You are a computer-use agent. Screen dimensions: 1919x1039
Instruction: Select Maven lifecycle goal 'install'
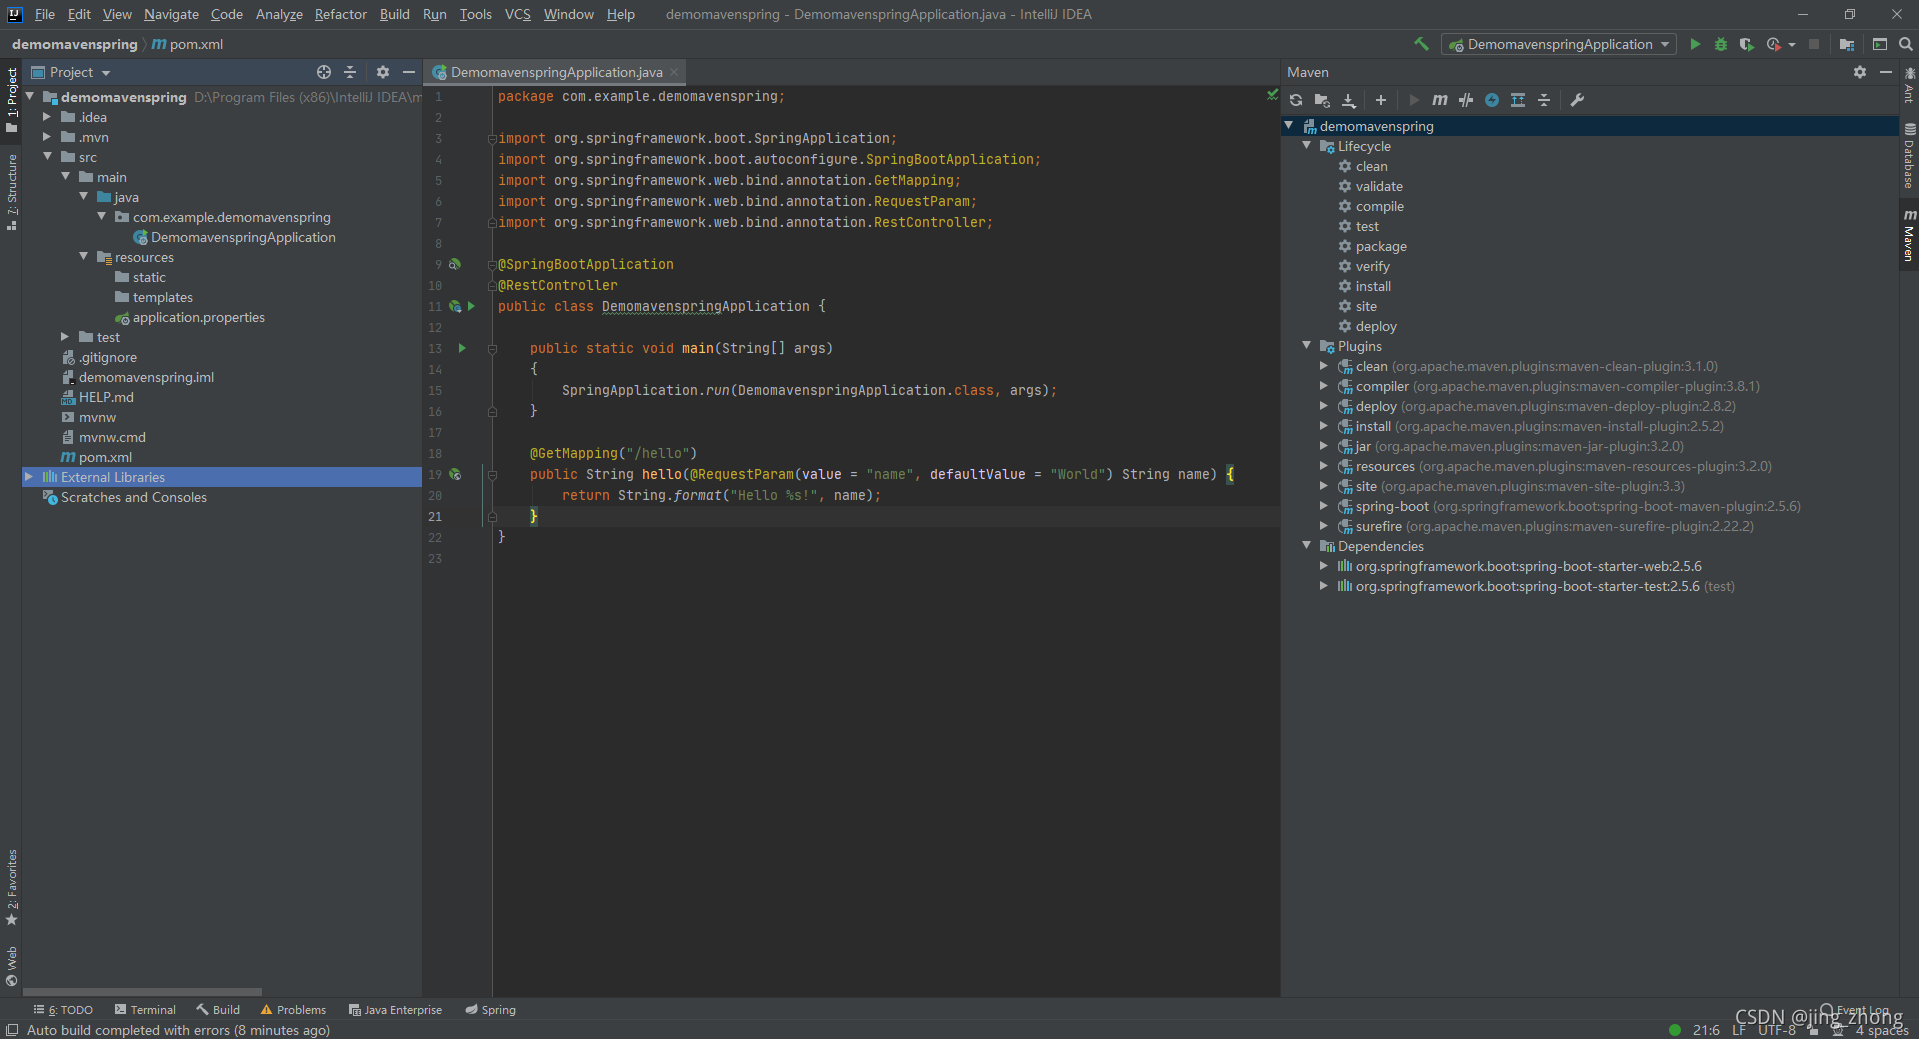pyautogui.click(x=1373, y=286)
